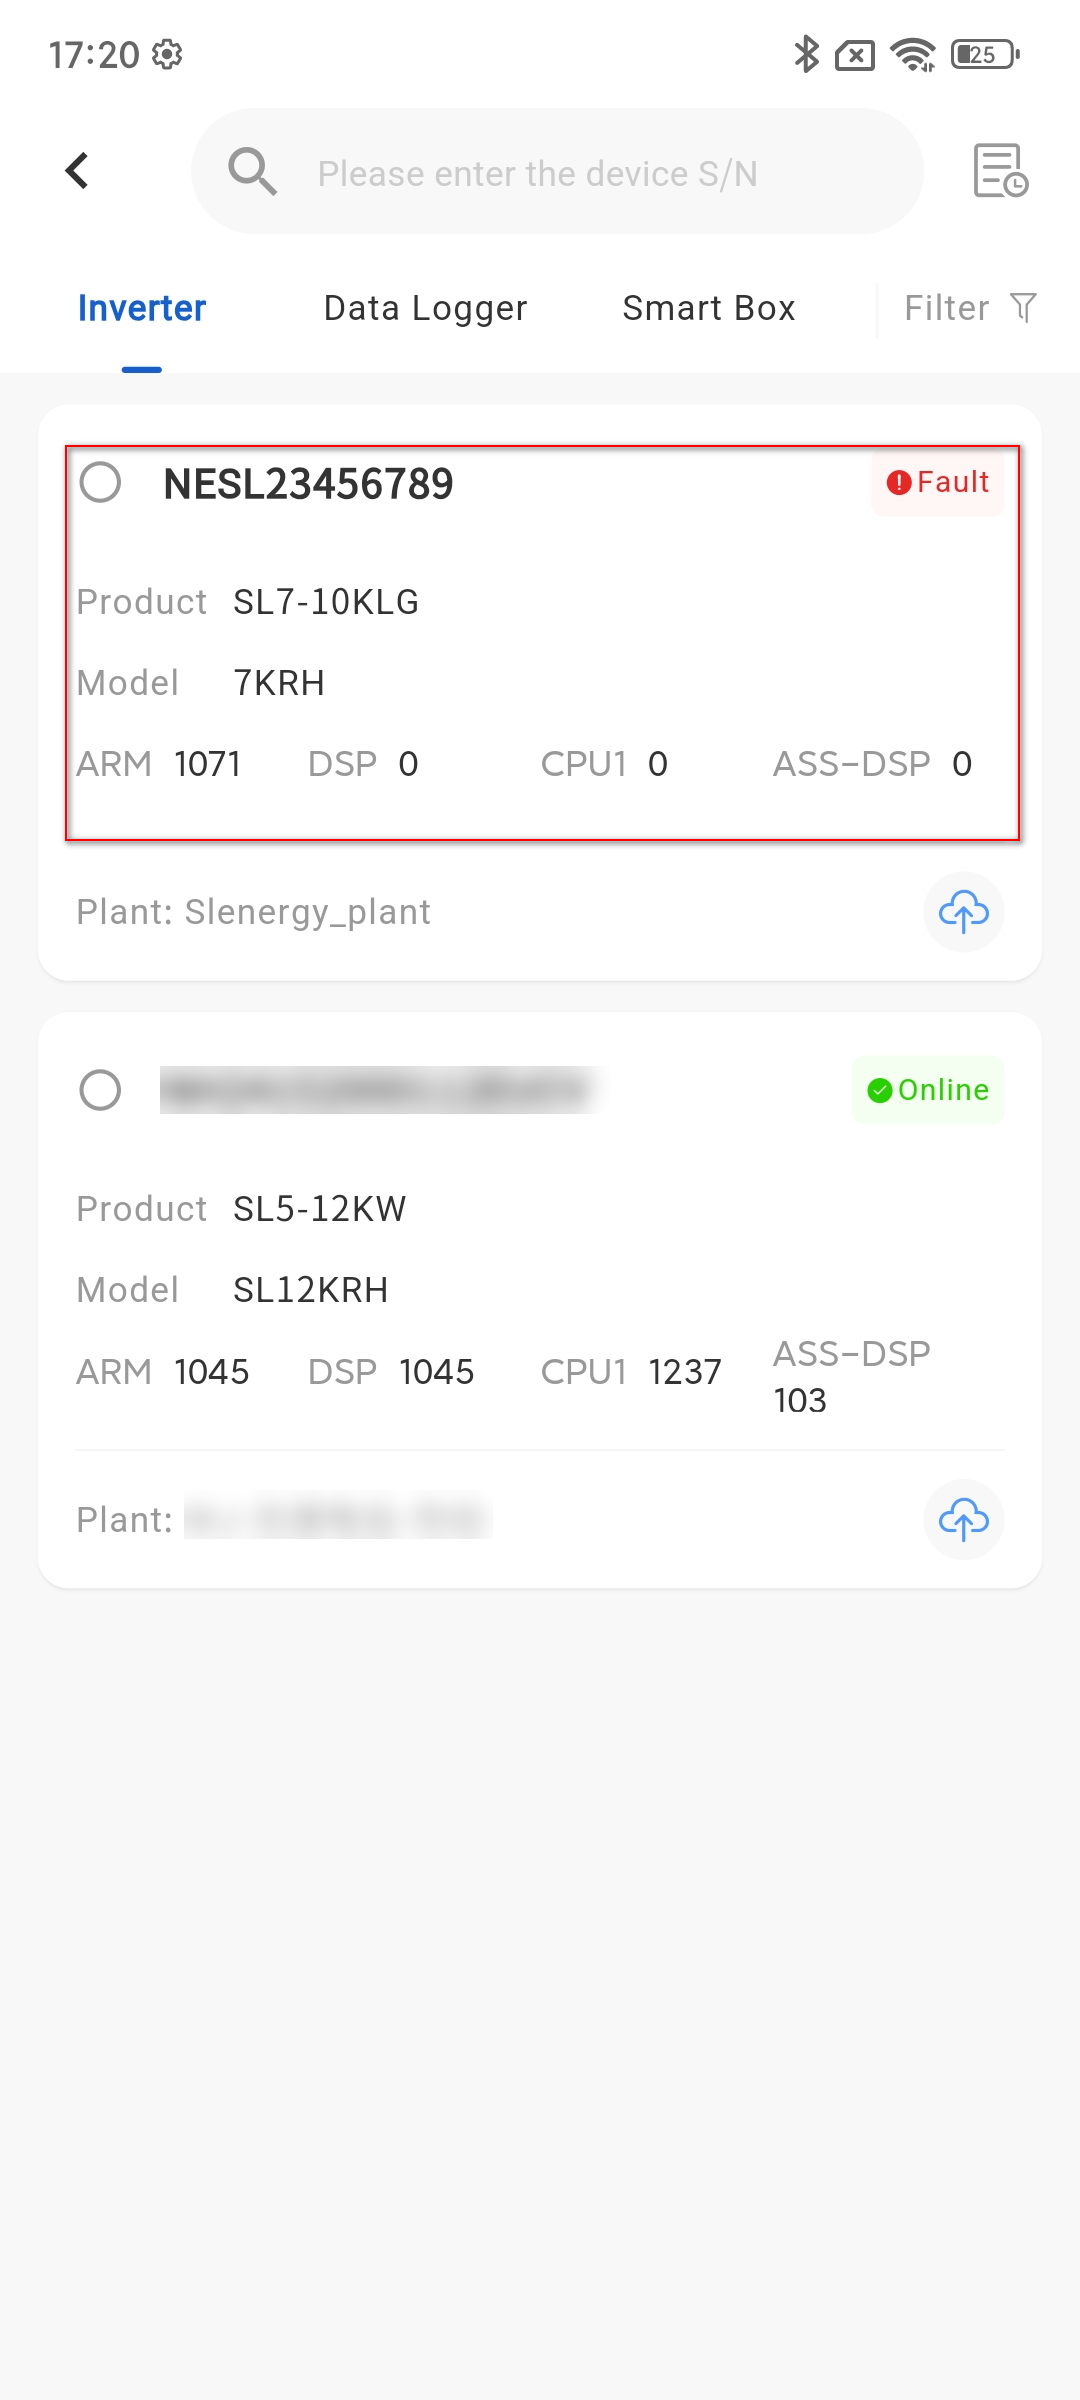Open the upgrade history log icon
Image resolution: width=1080 pixels, height=2400 pixels.
(1000, 171)
